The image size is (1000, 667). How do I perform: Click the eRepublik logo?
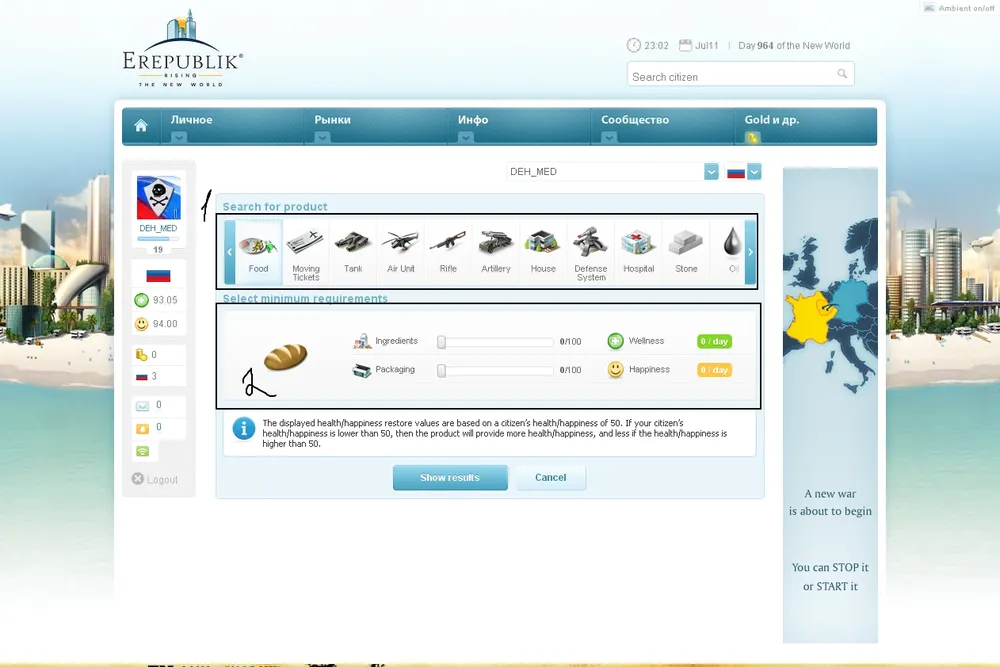point(182,49)
